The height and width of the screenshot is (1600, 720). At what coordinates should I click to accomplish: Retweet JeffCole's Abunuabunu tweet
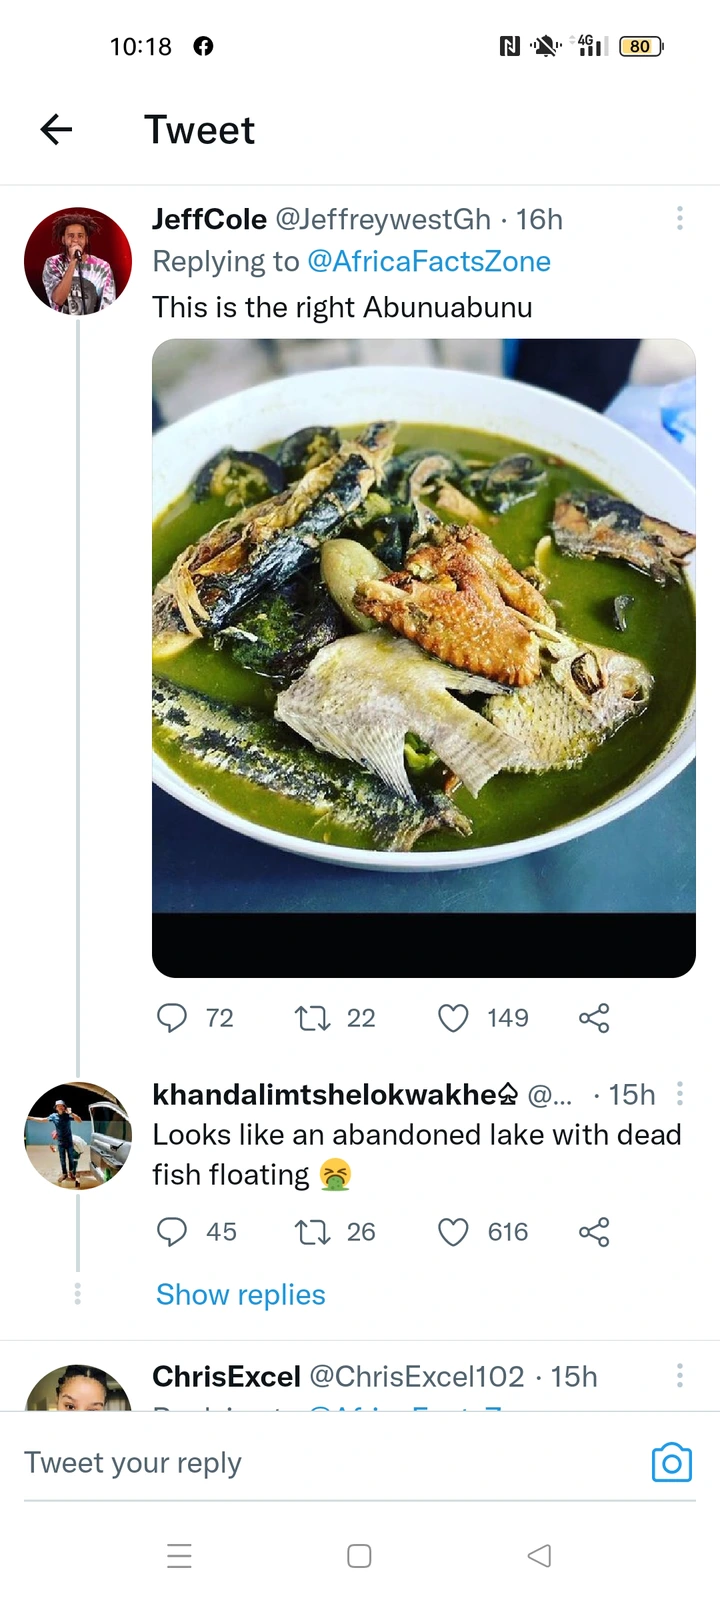click(x=312, y=1018)
